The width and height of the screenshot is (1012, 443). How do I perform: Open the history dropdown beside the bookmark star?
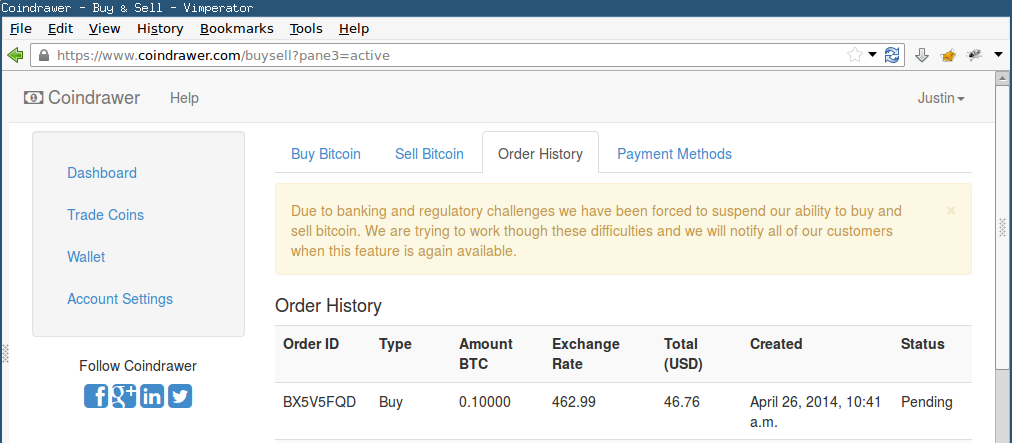tap(873, 55)
